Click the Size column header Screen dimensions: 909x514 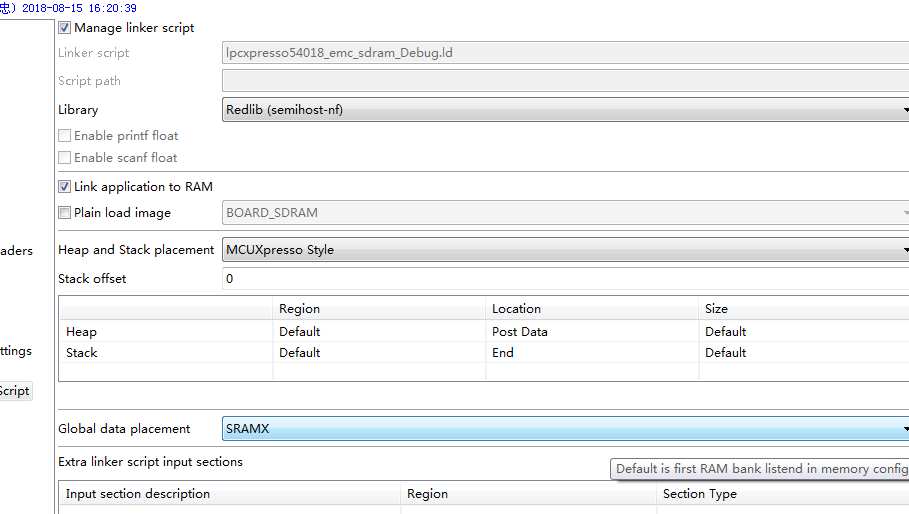pyautogui.click(x=804, y=309)
